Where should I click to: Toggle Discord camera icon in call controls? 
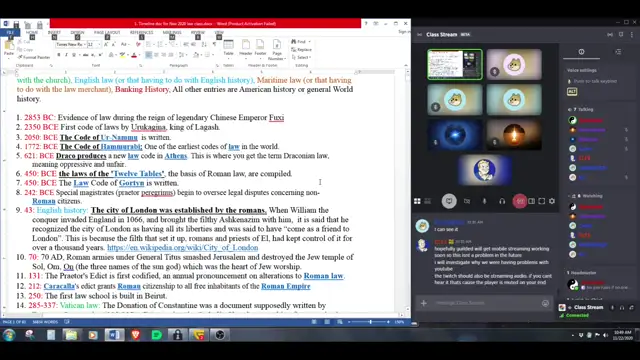pyautogui.click(x=467, y=201)
